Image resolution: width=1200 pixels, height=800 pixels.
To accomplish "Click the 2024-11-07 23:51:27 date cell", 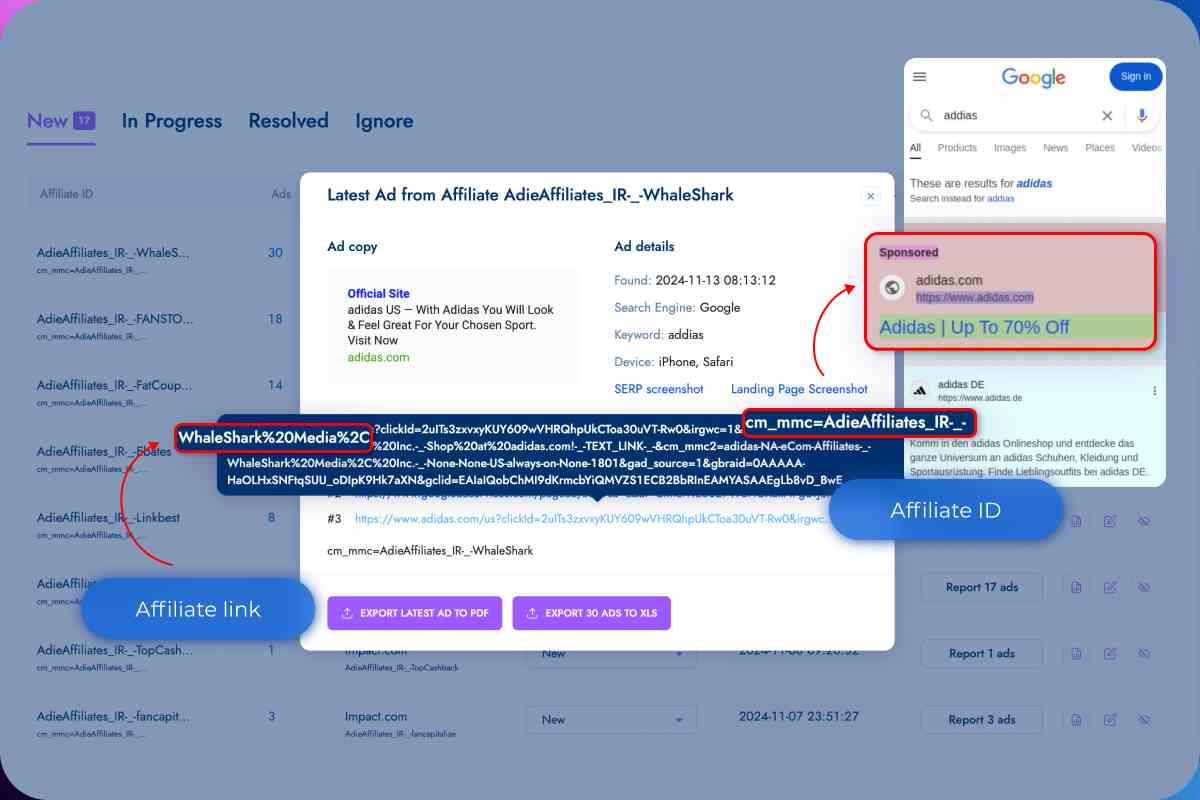I will [799, 717].
